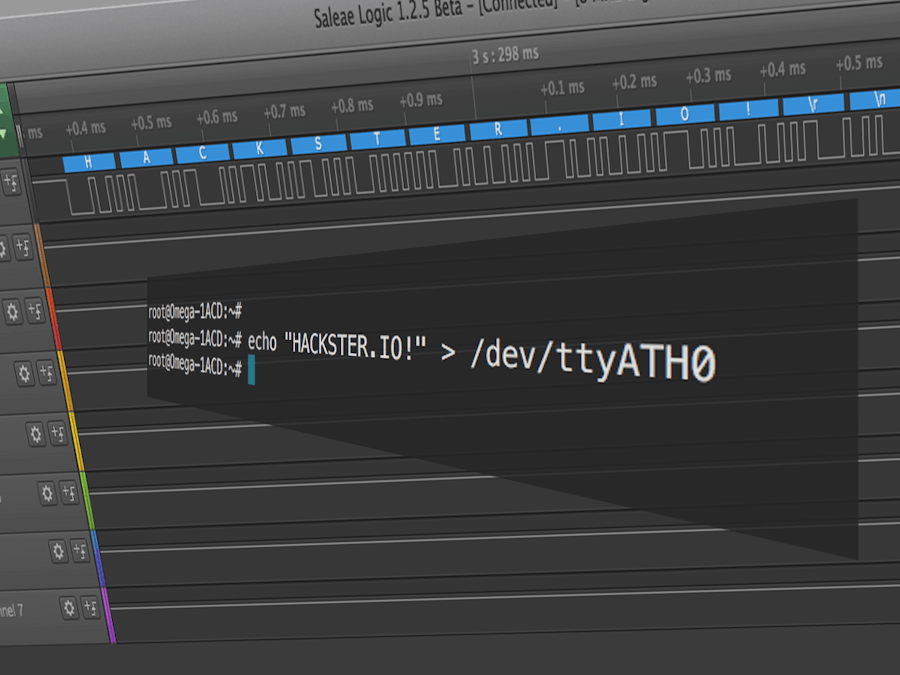This screenshot has height=675, width=900.
Task: Select the decoded 'O' byte label
Action: [x=685, y=113]
